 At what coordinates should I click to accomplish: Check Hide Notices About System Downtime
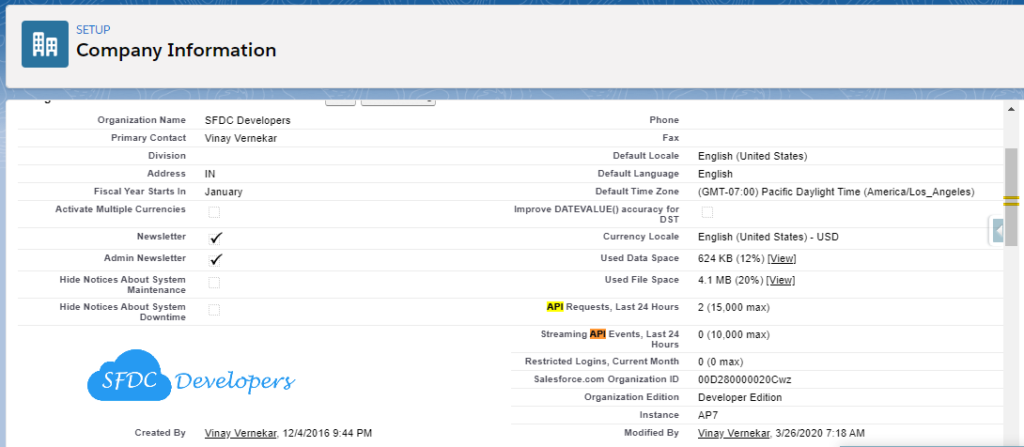point(214,310)
